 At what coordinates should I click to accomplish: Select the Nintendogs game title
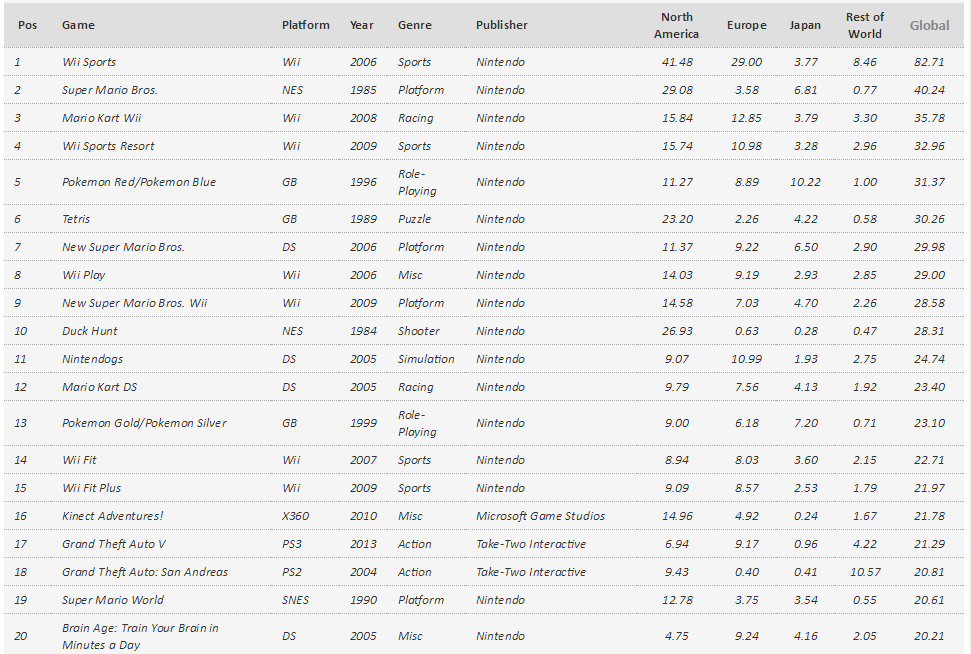point(92,359)
